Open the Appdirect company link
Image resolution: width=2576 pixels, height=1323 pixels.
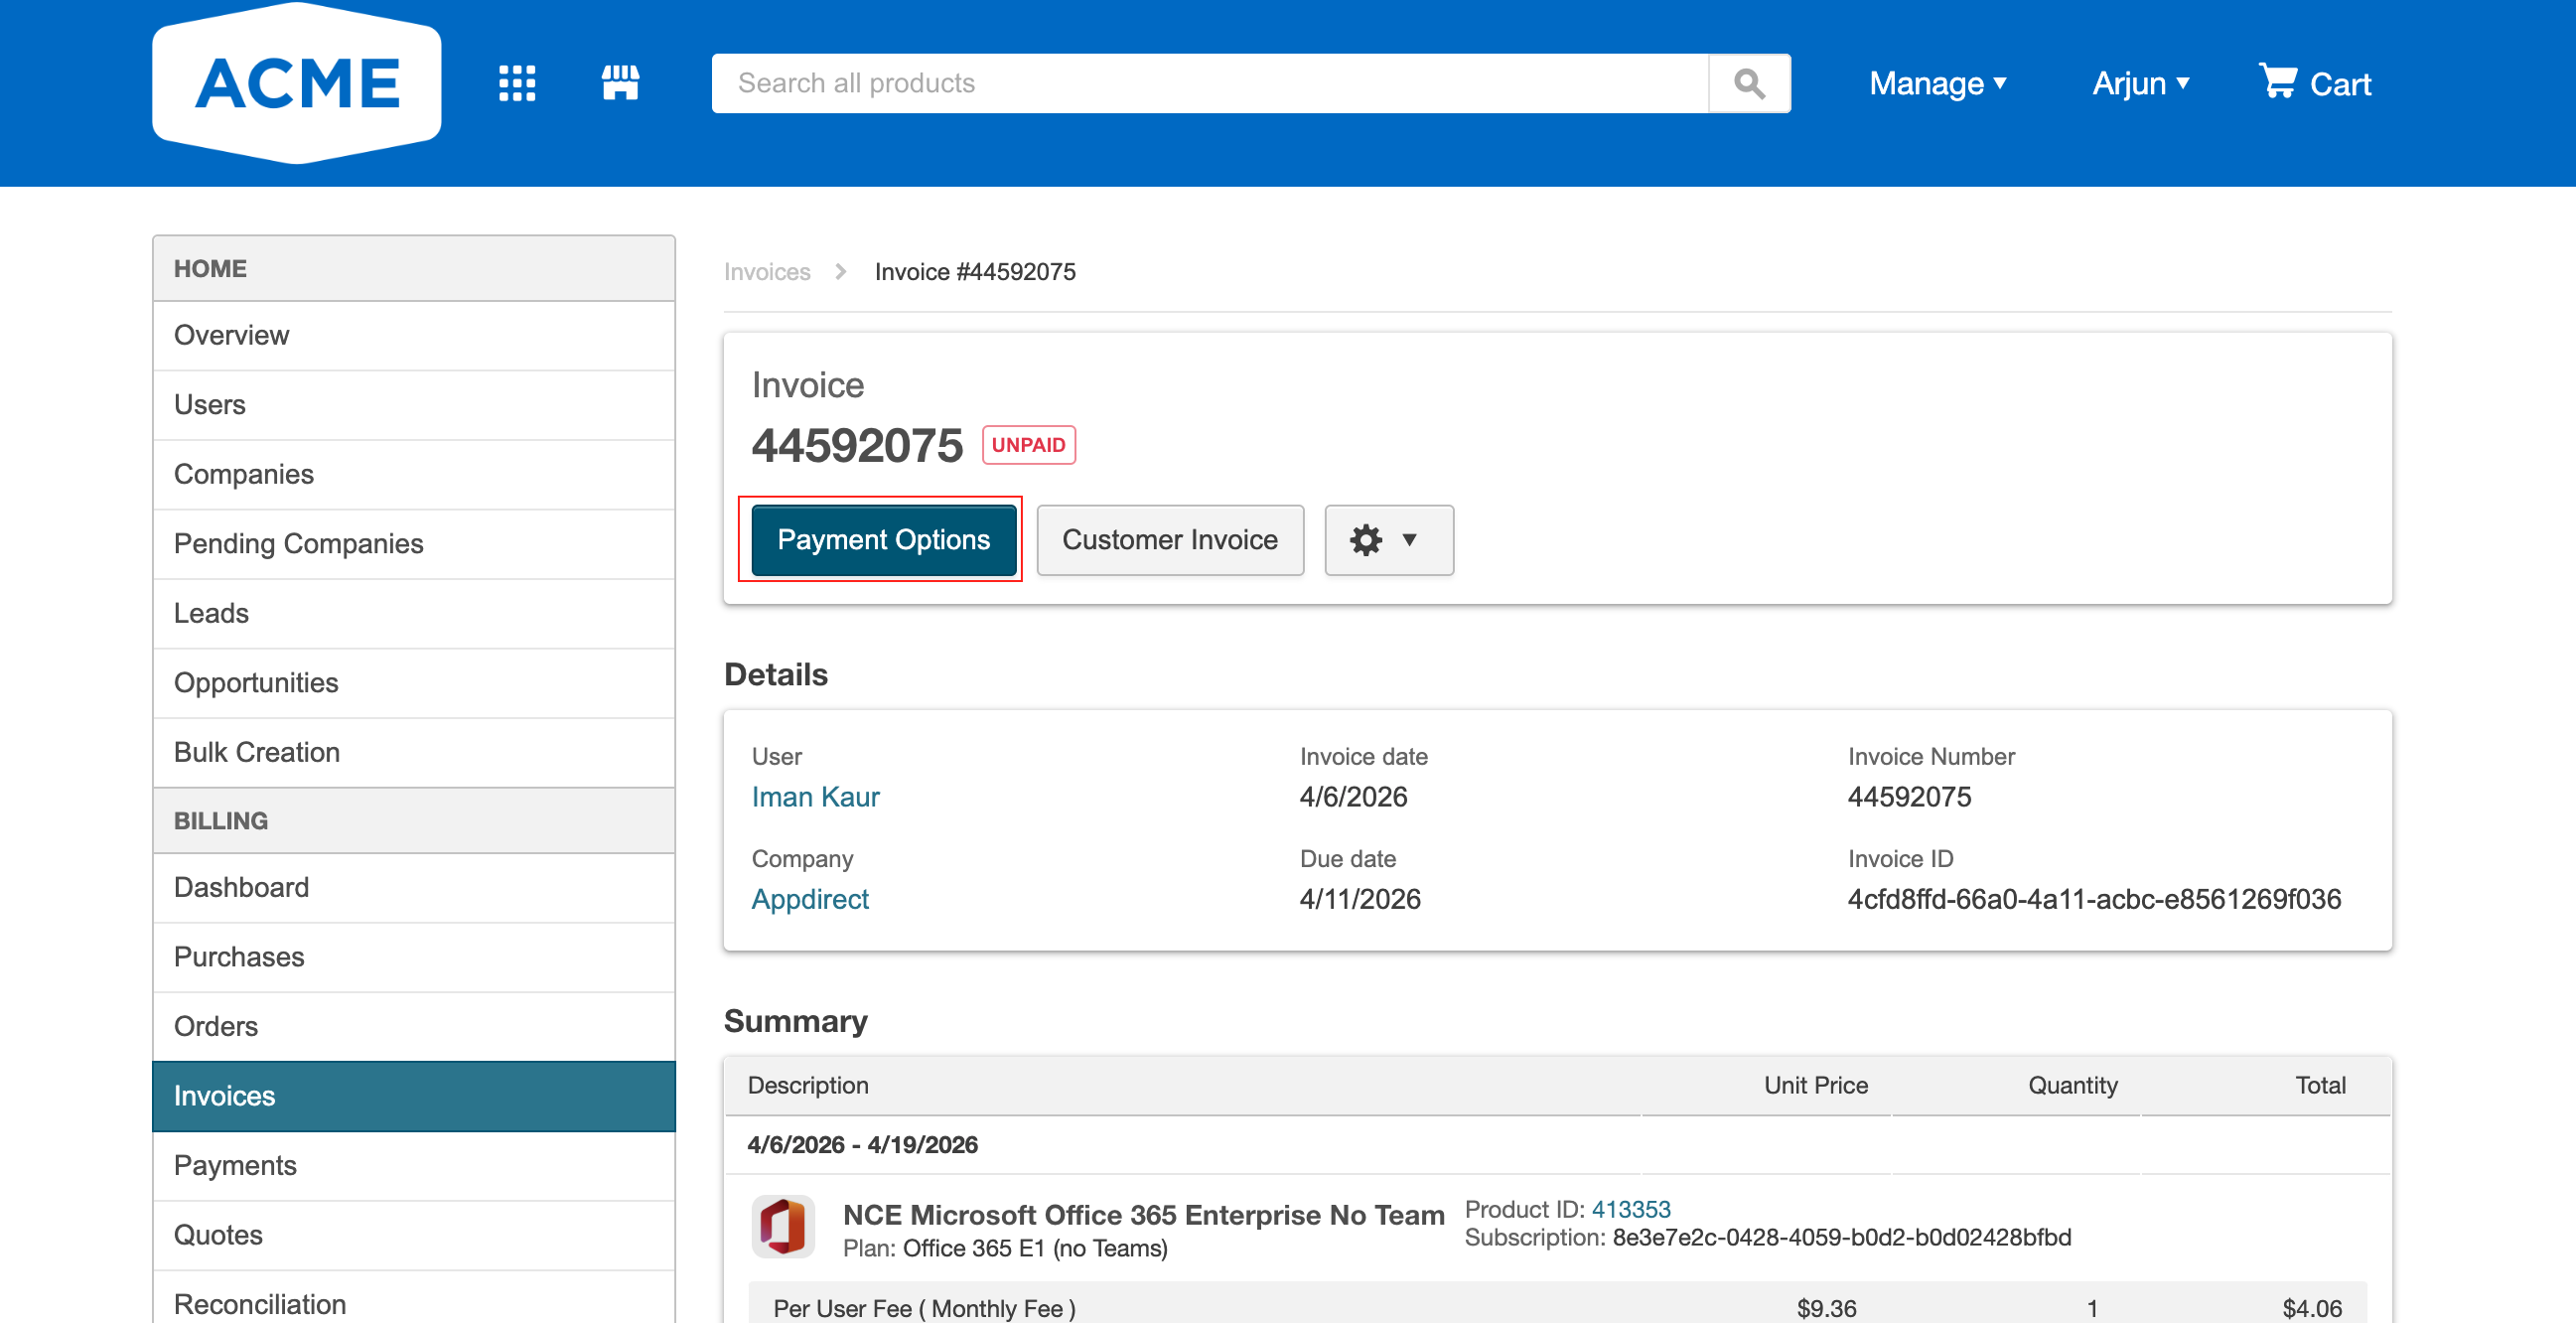tap(810, 899)
